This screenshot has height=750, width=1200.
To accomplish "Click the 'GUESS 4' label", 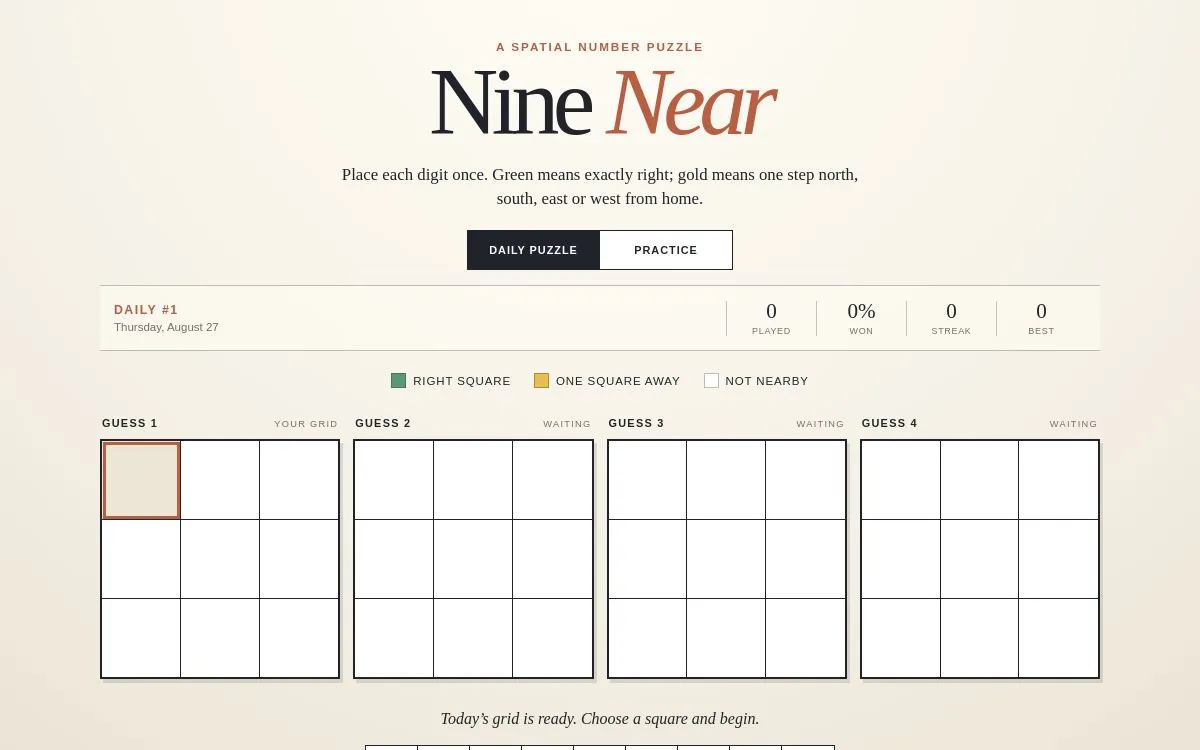I will [x=890, y=423].
